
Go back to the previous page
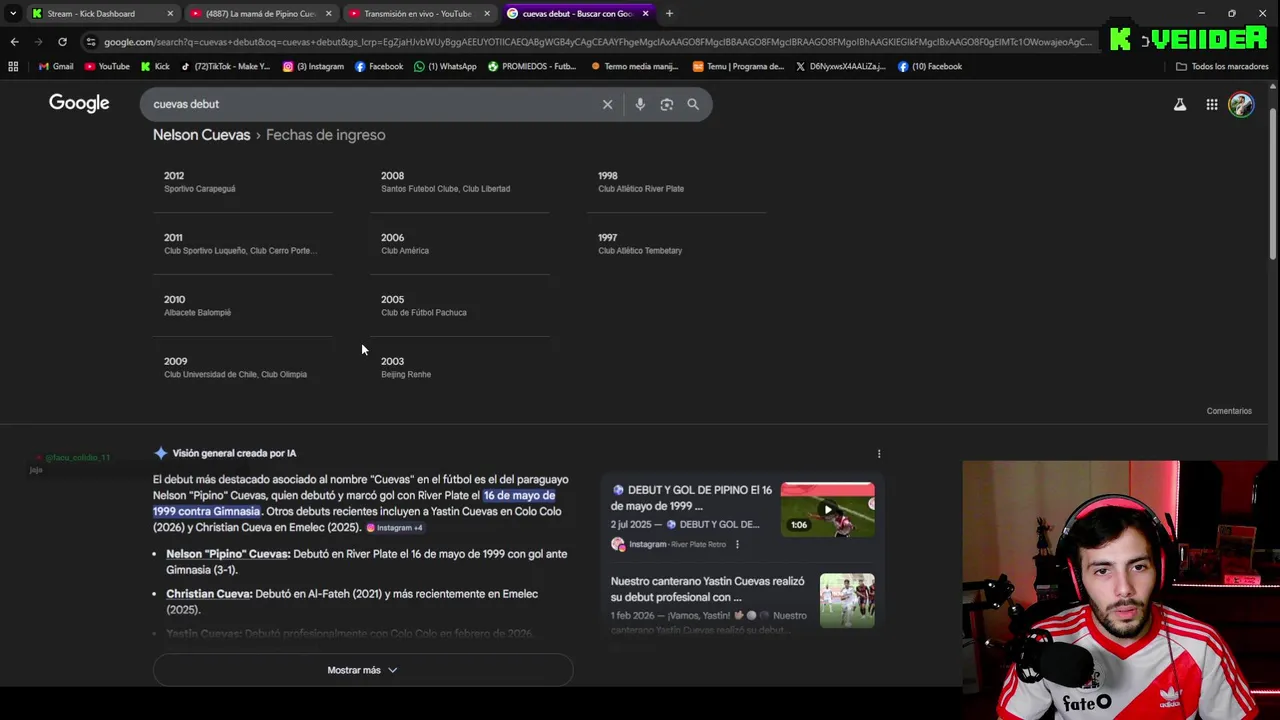pos(14,42)
